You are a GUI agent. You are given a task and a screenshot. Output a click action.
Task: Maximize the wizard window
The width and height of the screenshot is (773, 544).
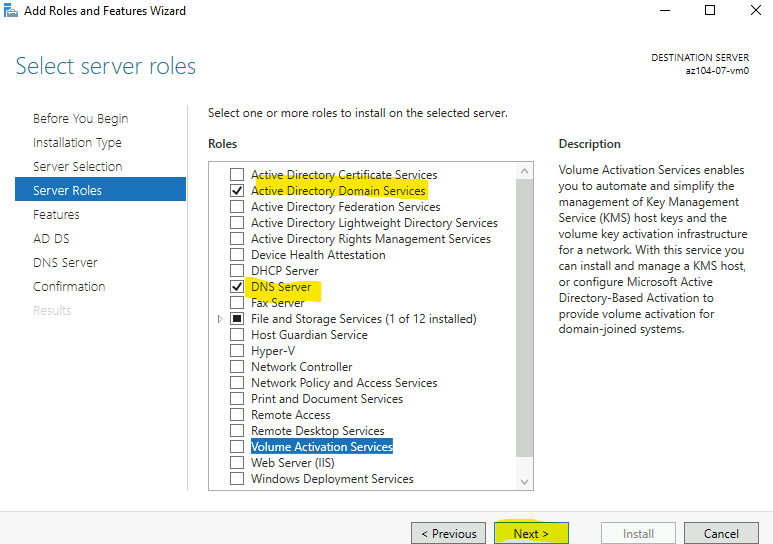tap(710, 10)
